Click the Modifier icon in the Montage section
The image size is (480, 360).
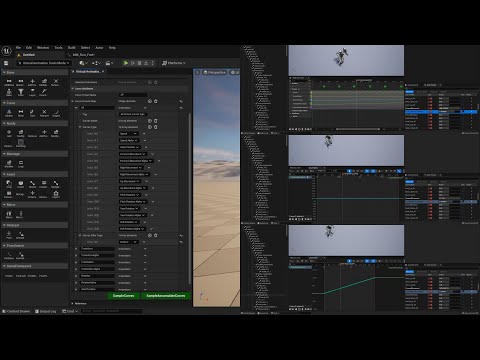(x=9, y=164)
